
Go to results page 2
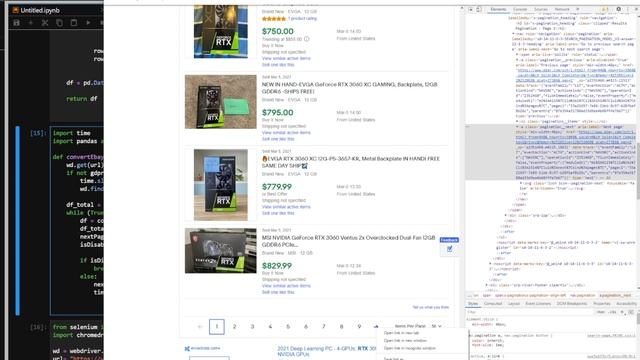click(234, 327)
